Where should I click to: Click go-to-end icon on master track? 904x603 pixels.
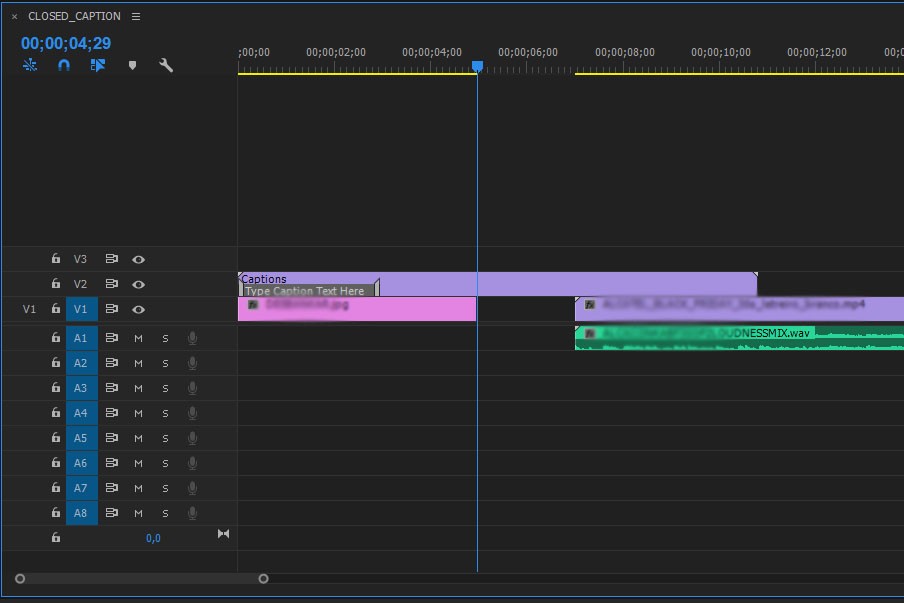[224, 534]
